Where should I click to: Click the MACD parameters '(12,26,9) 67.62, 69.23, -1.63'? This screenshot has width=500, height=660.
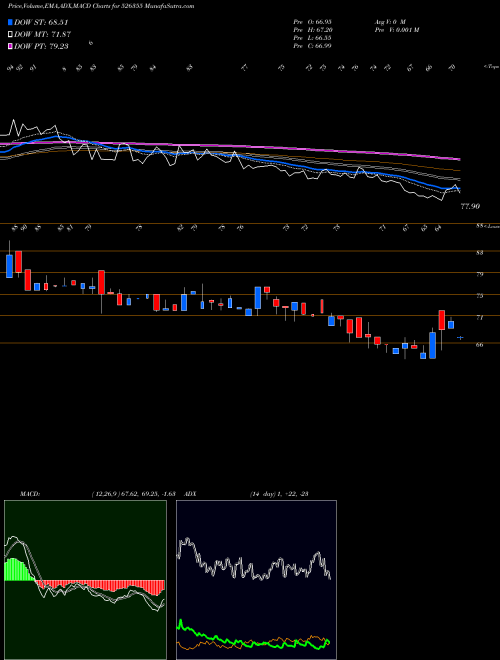133,493
